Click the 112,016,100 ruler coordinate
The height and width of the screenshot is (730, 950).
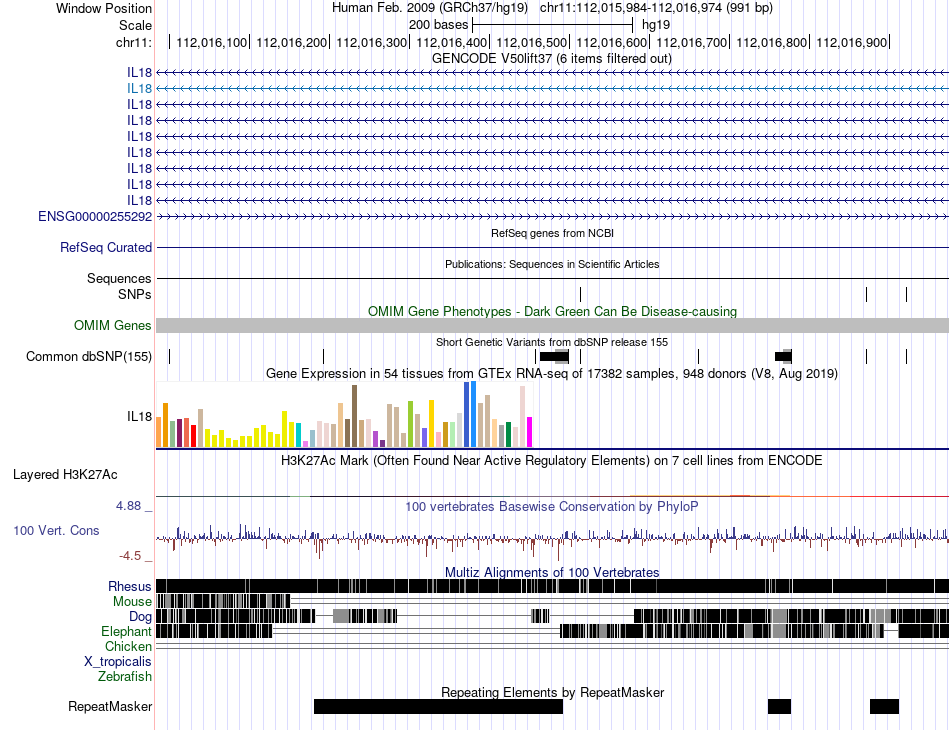211,42
